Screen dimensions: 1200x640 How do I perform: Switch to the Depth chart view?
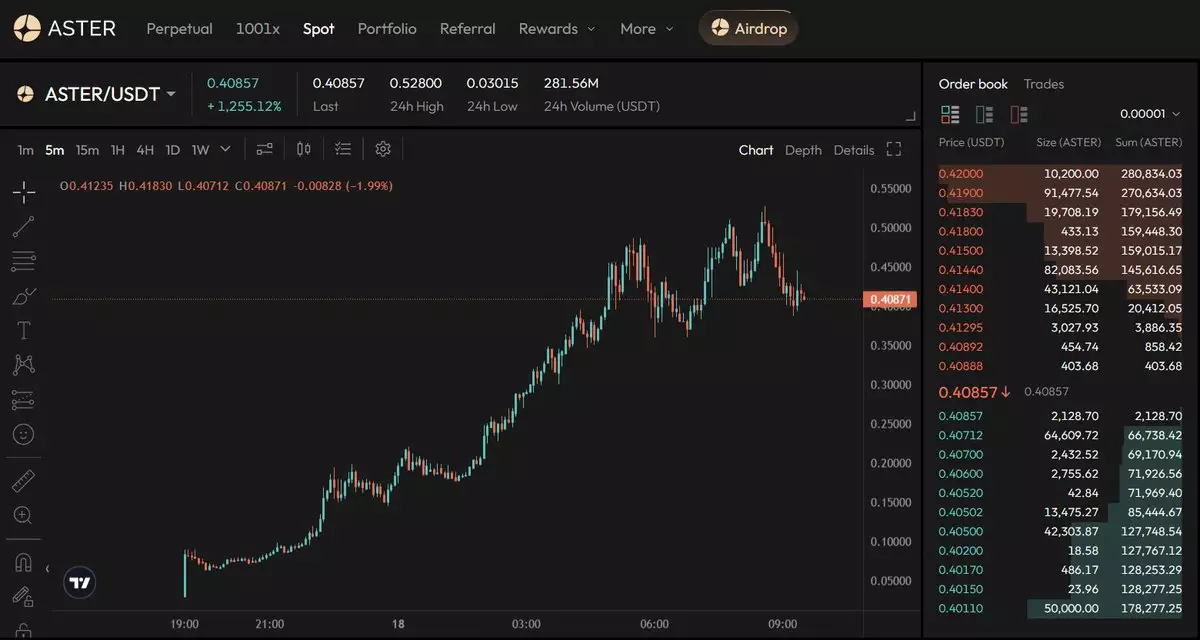(x=803, y=150)
